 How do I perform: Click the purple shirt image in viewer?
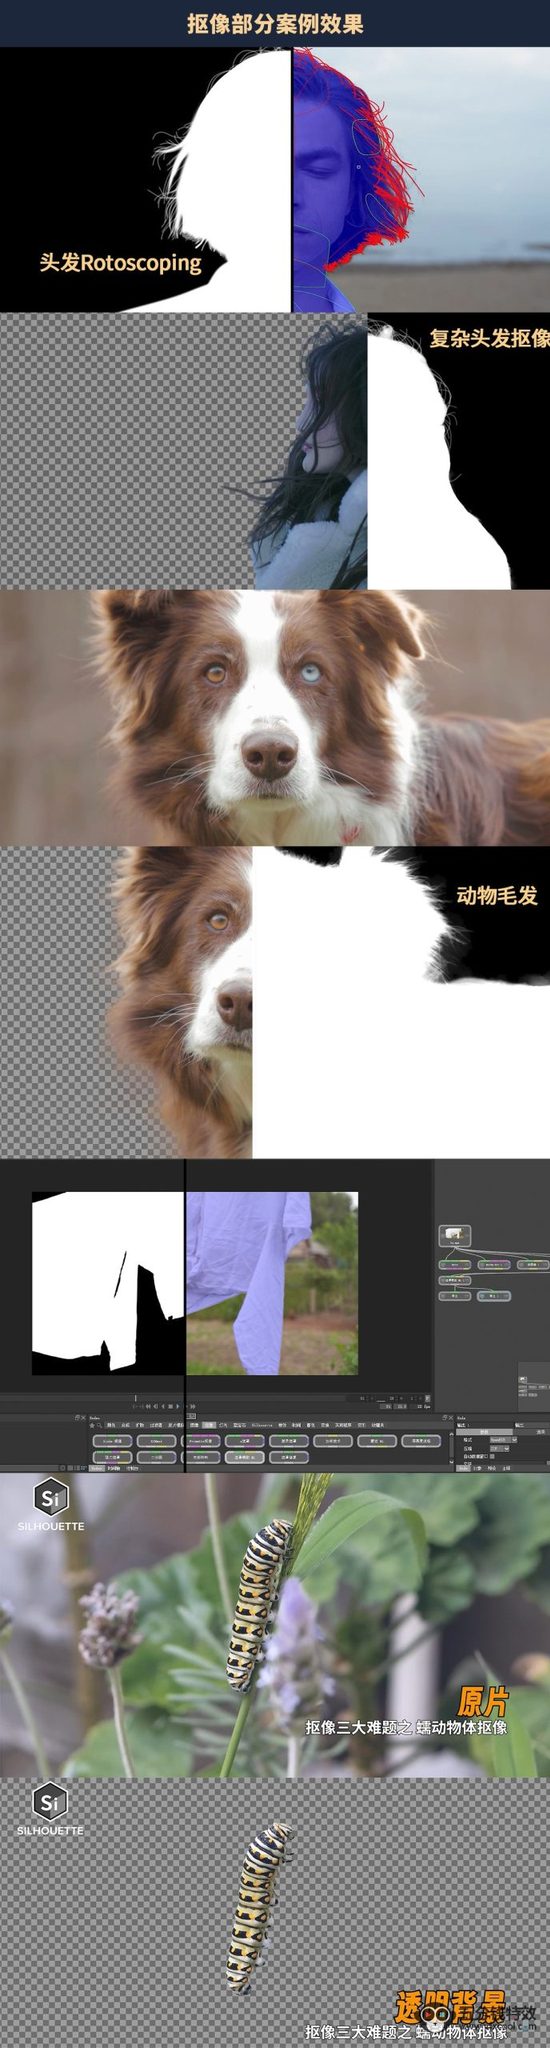272,1283
